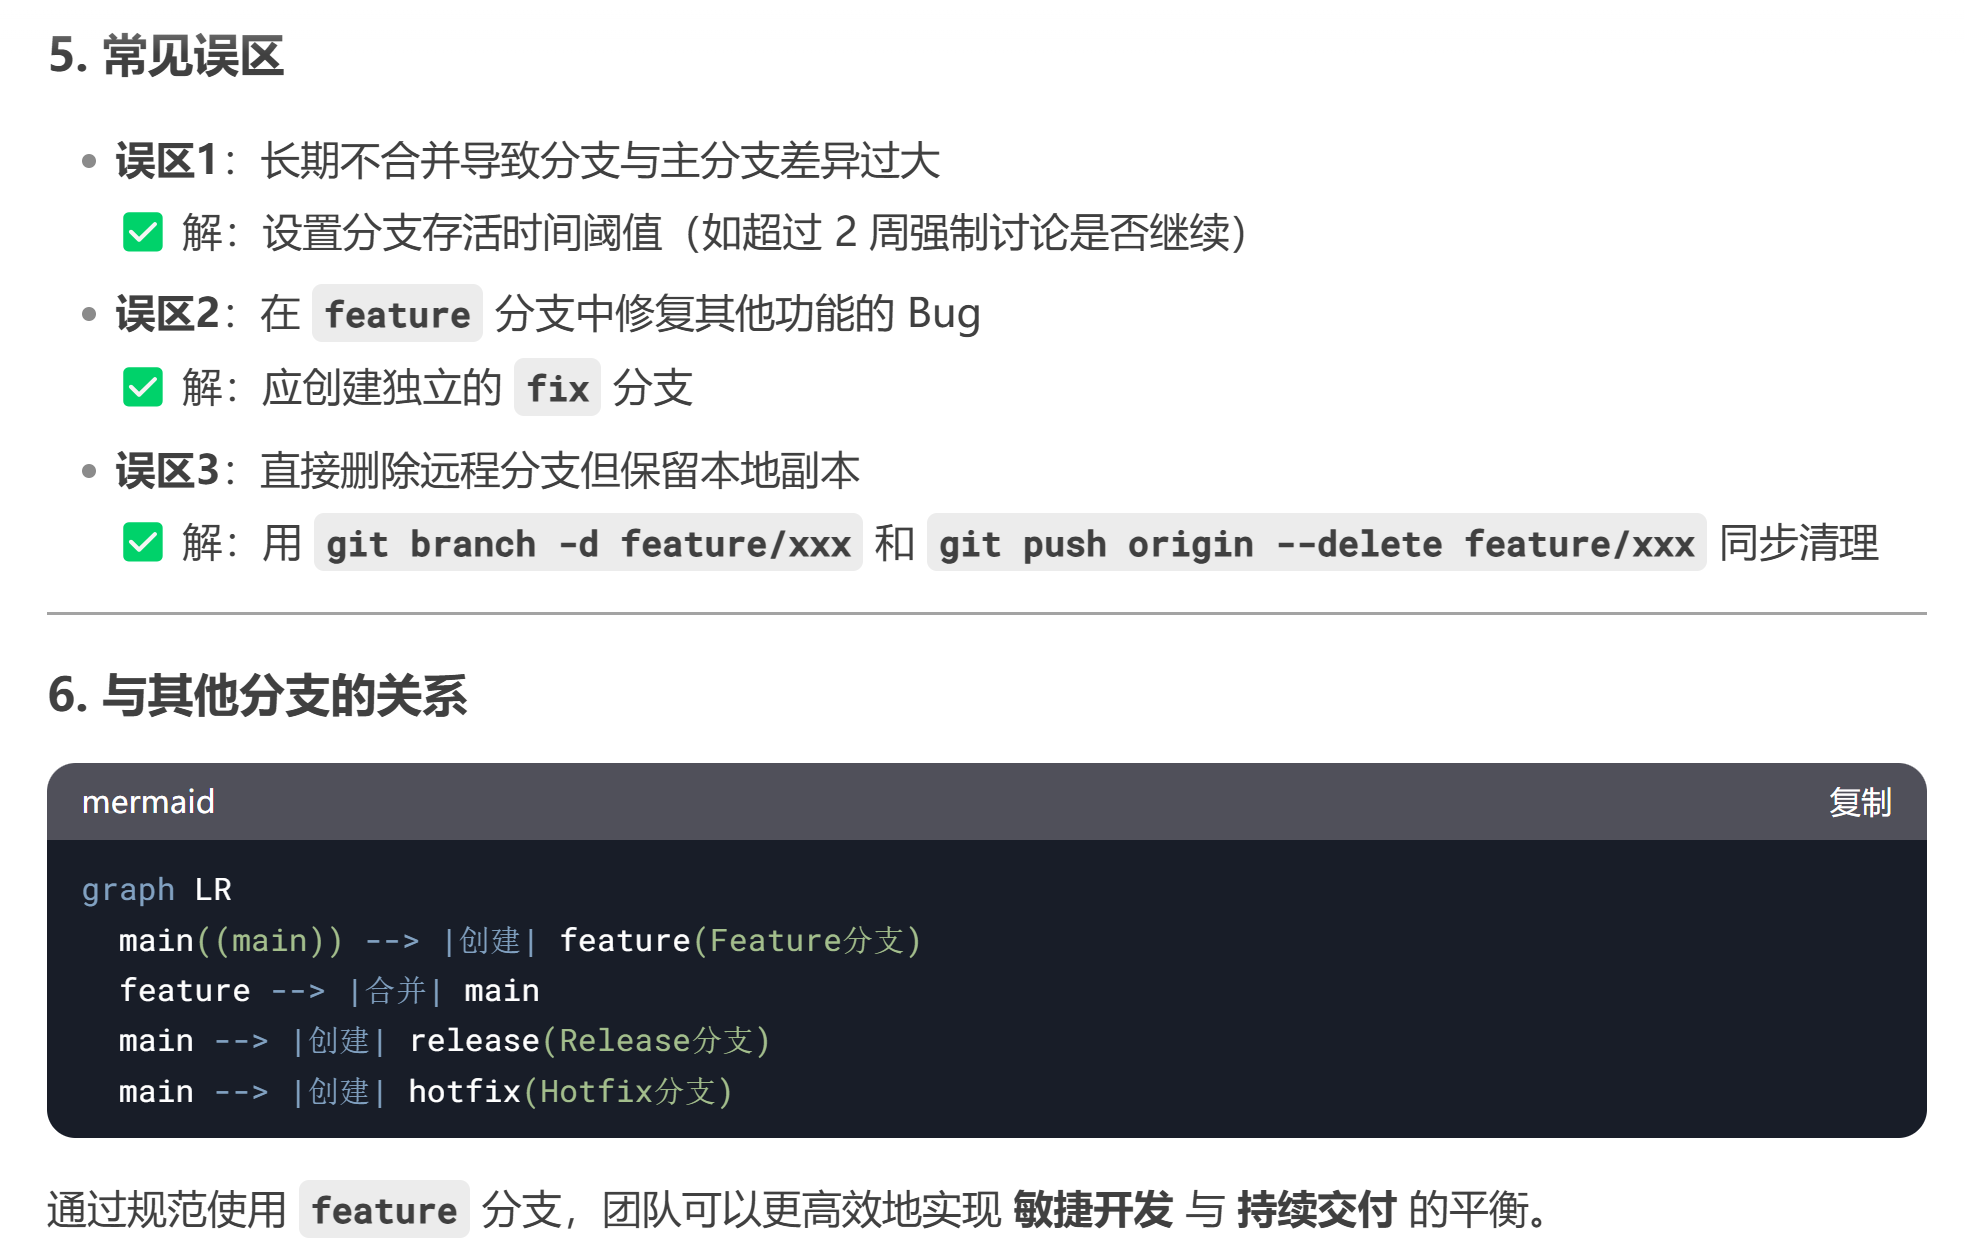Click the "6. 与其他分支的关系" section heading
Image resolution: width=1964 pixels, height=1240 pixels.
pyautogui.click(x=257, y=695)
